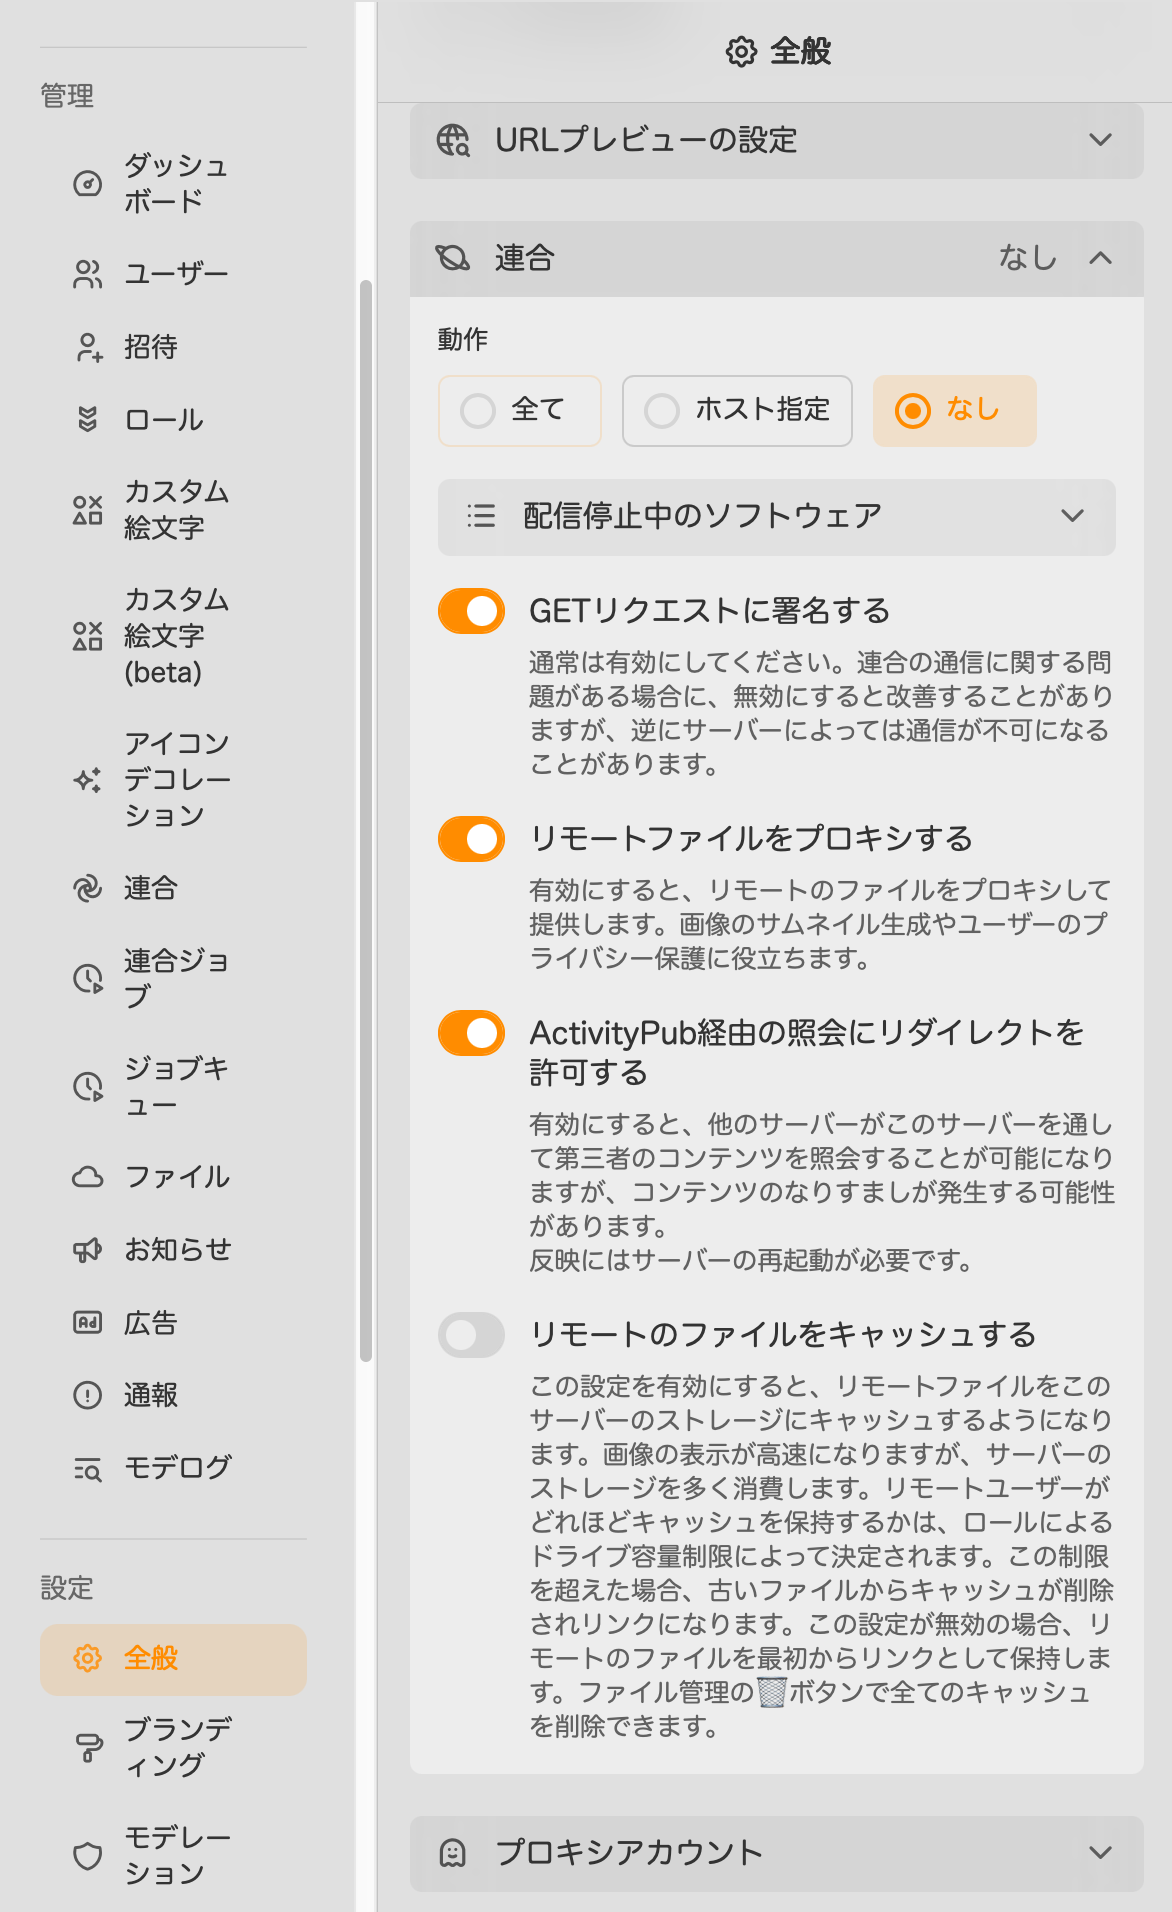The height and width of the screenshot is (1912, 1172).
Task: Open the ダッシュボード dashboard icon
Action: [x=88, y=183]
